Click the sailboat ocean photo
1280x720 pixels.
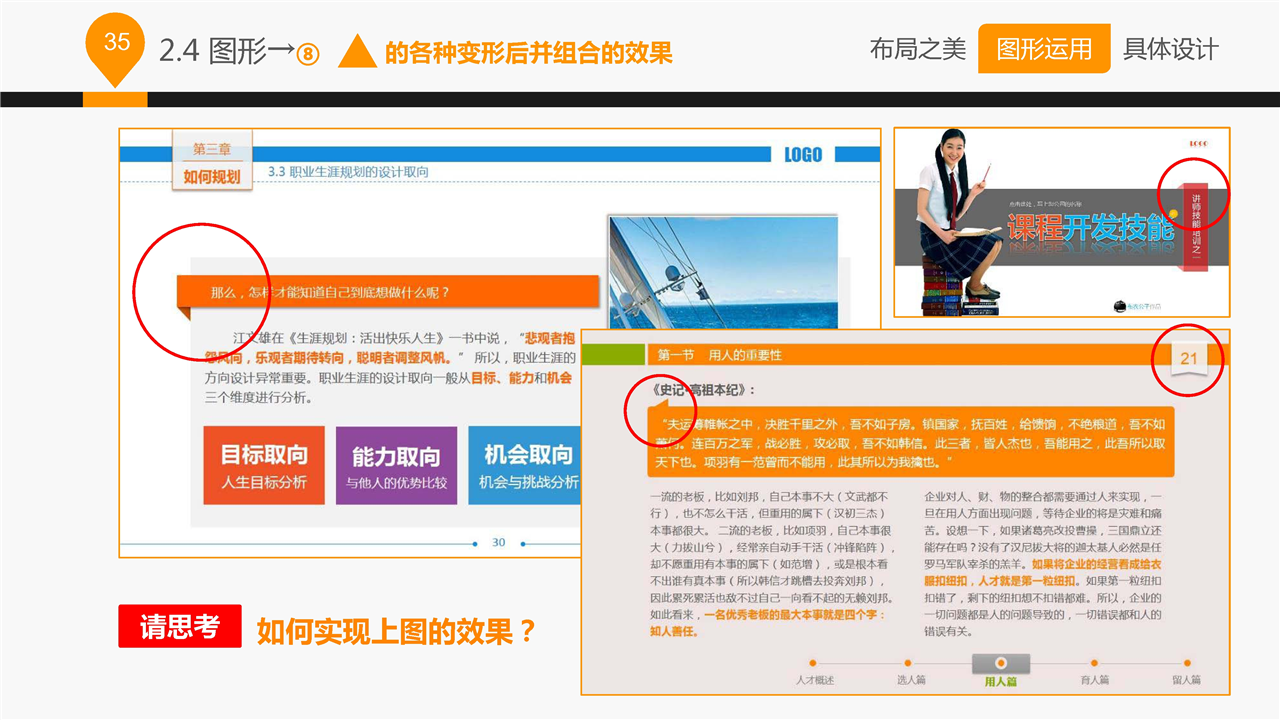pos(723,270)
